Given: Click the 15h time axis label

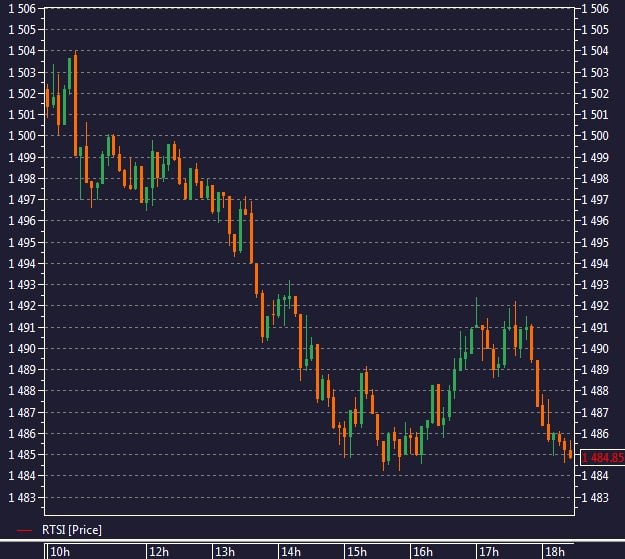Looking at the screenshot, I should pos(357,552).
